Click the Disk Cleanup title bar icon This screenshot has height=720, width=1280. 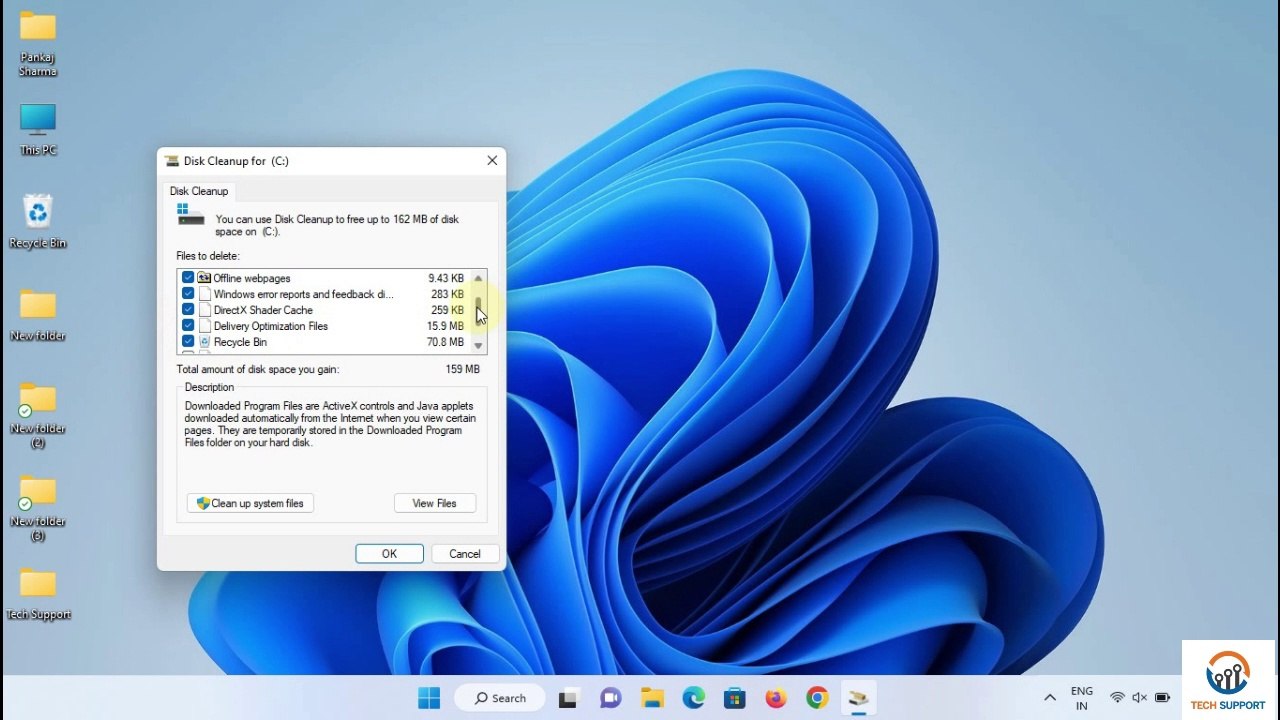(x=172, y=161)
